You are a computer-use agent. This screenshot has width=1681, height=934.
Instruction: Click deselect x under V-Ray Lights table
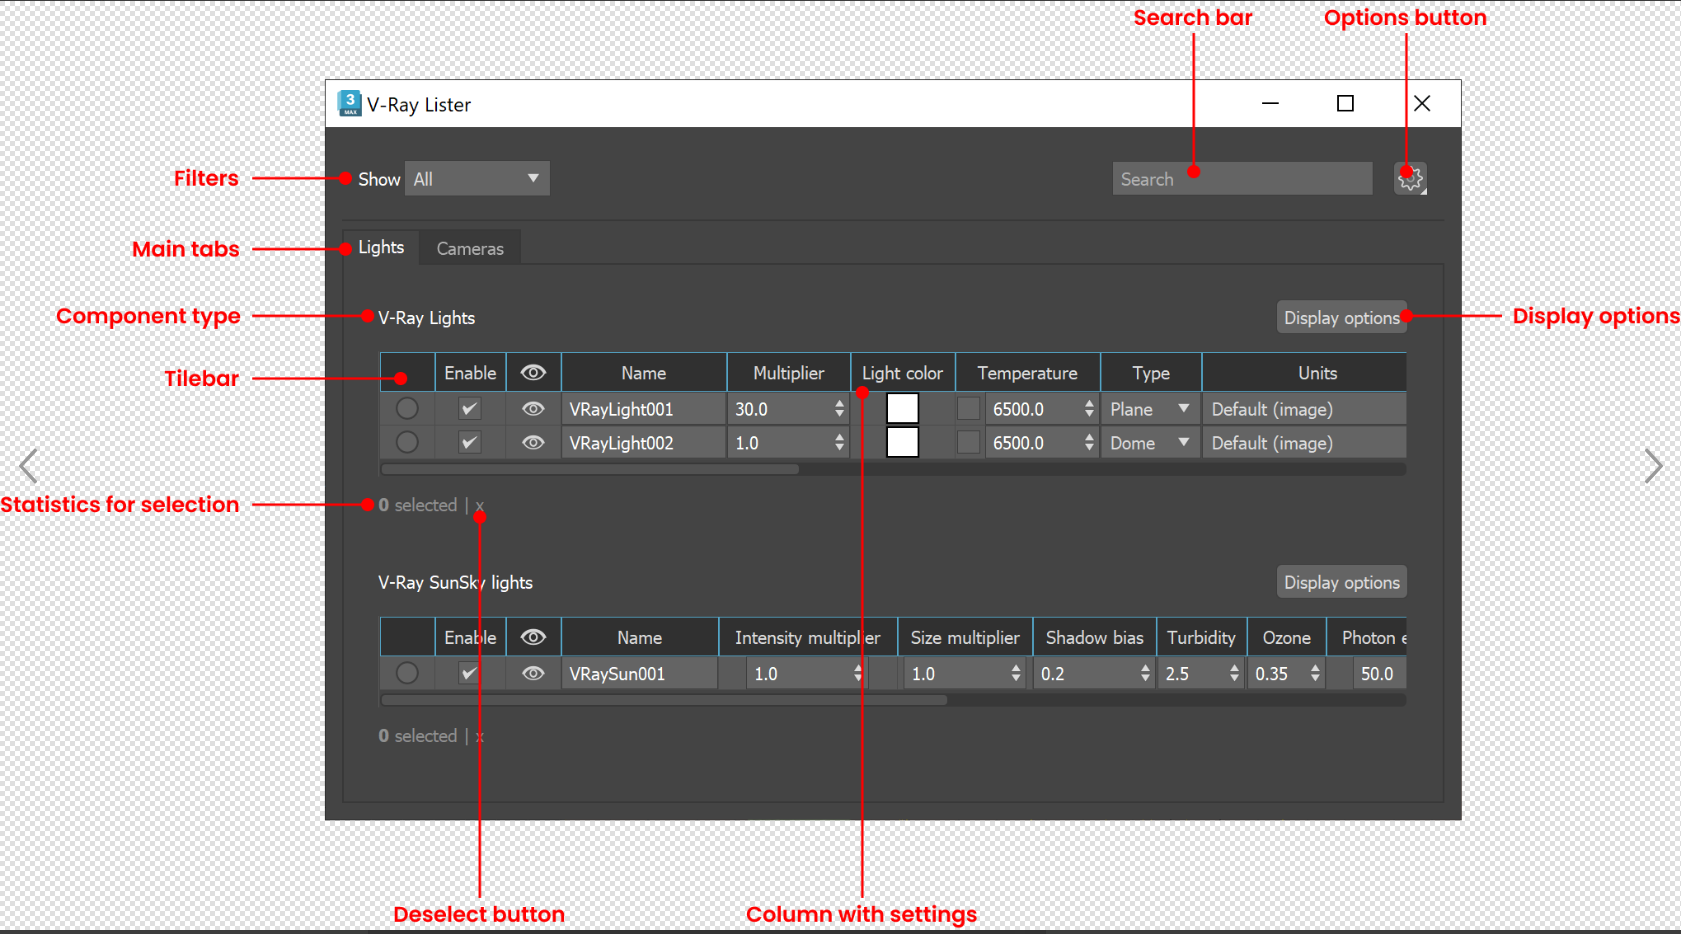click(x=480, y=506)
